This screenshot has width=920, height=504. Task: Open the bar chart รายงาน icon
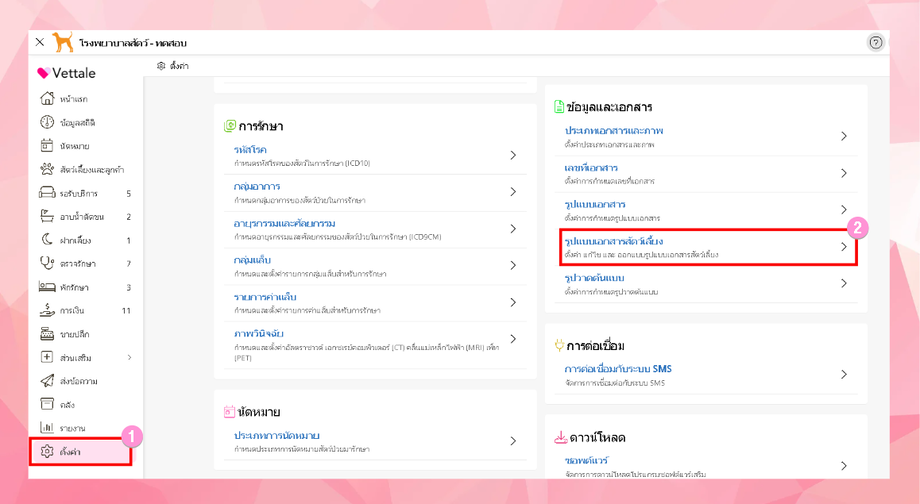click(47, 428)
